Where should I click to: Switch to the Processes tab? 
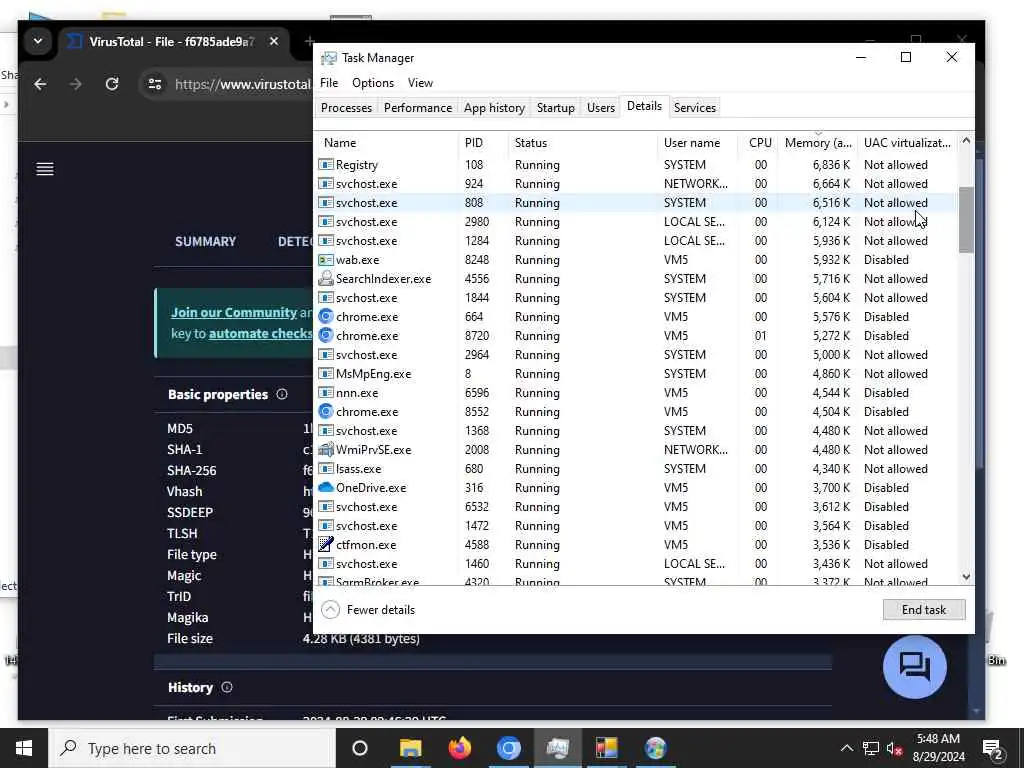point(346,108)
